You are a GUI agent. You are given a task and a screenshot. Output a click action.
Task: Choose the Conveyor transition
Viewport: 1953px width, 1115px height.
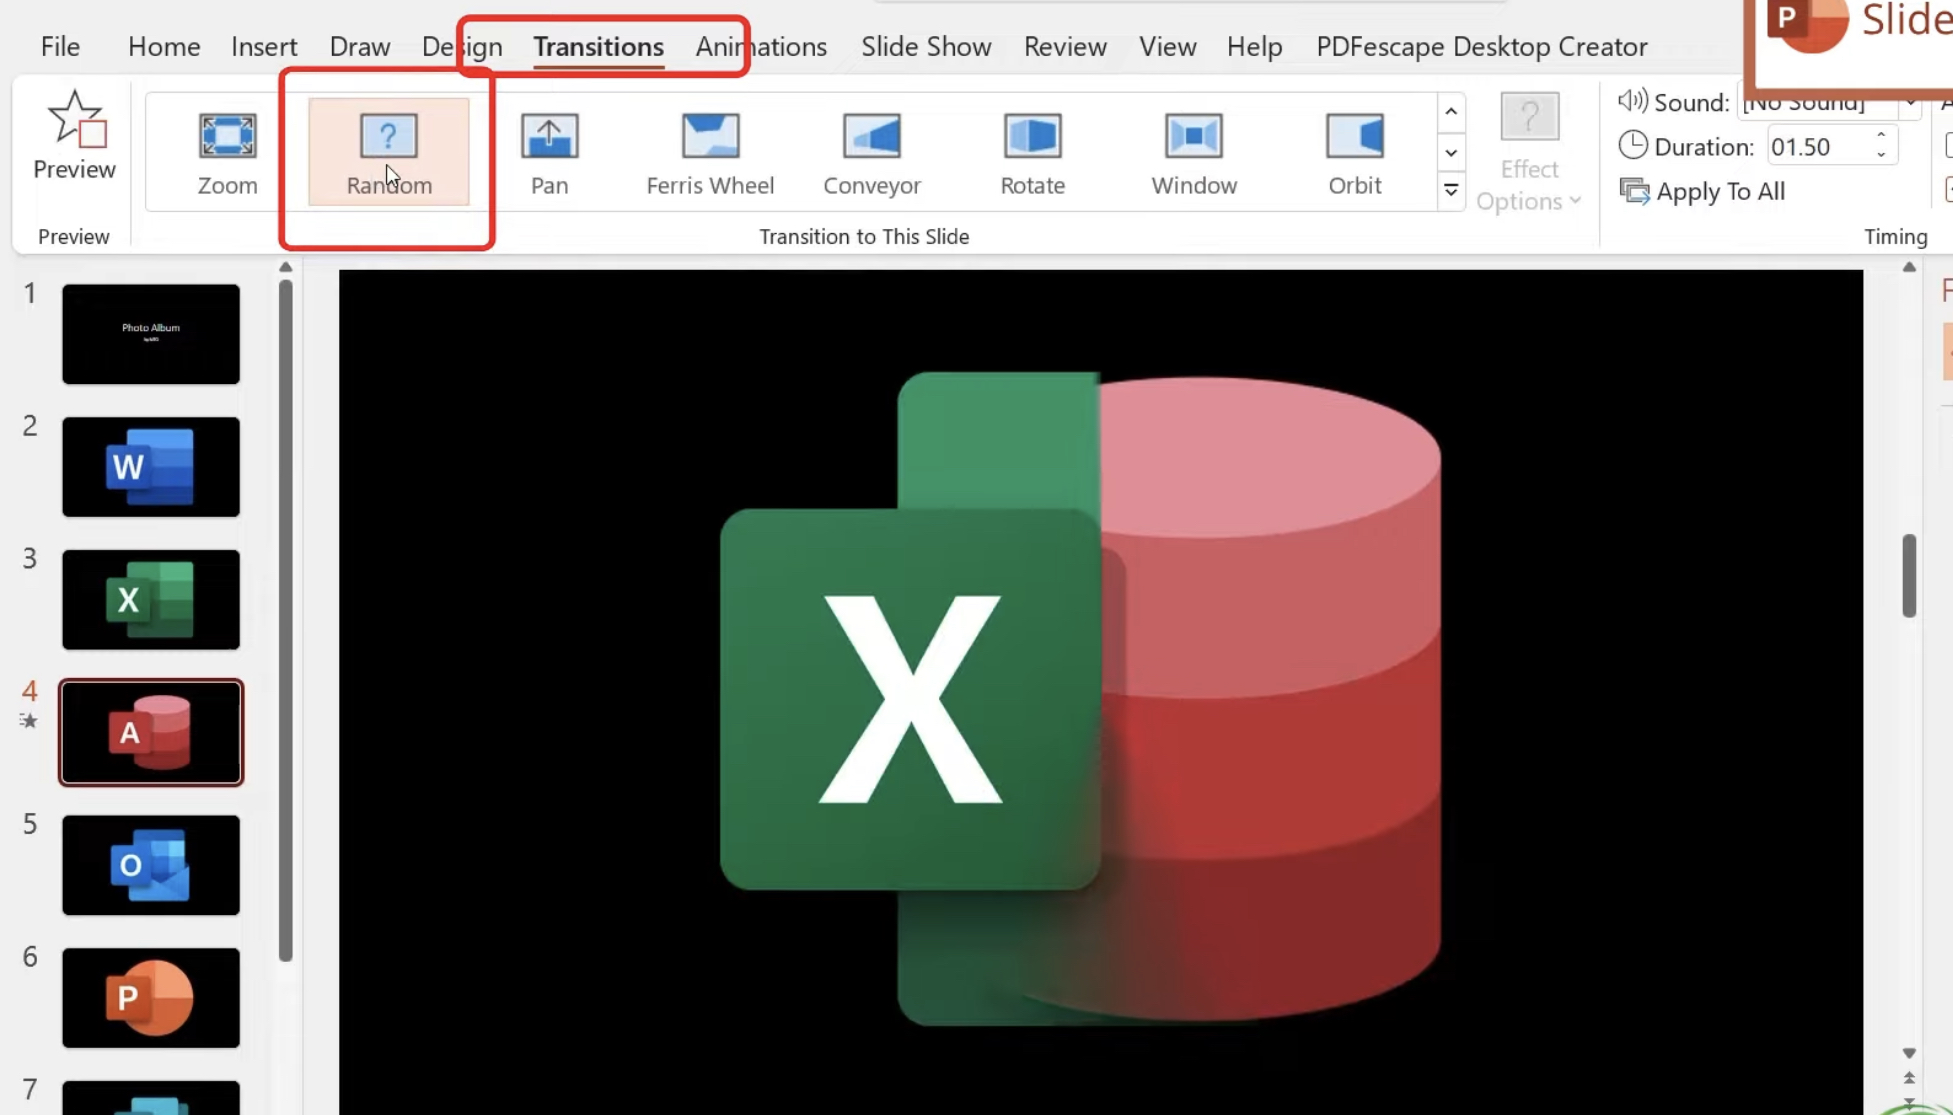(x=871, y=152)
